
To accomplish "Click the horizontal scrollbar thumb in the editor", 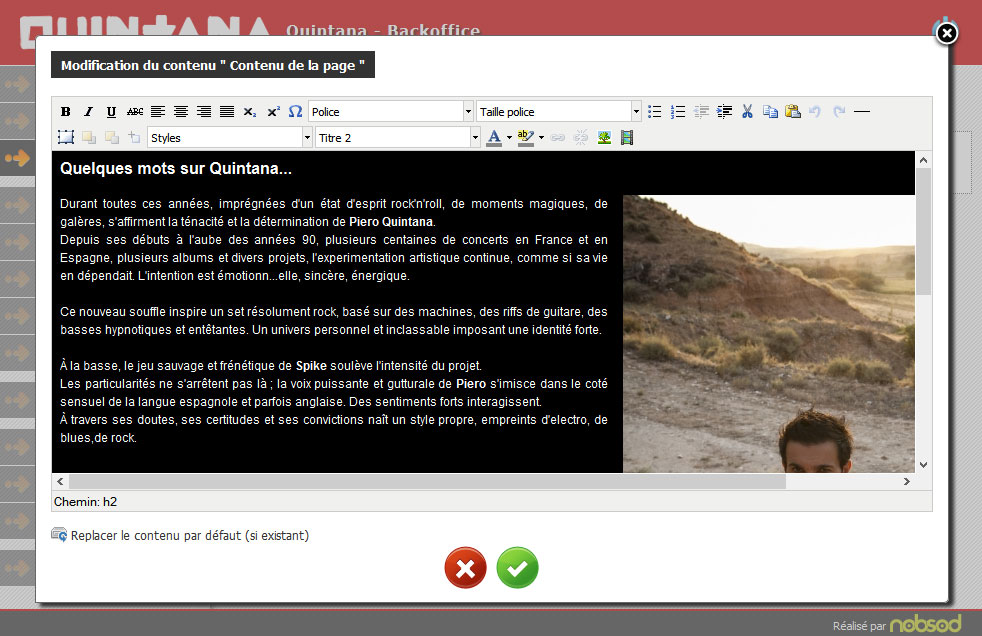I will point(427,481).
